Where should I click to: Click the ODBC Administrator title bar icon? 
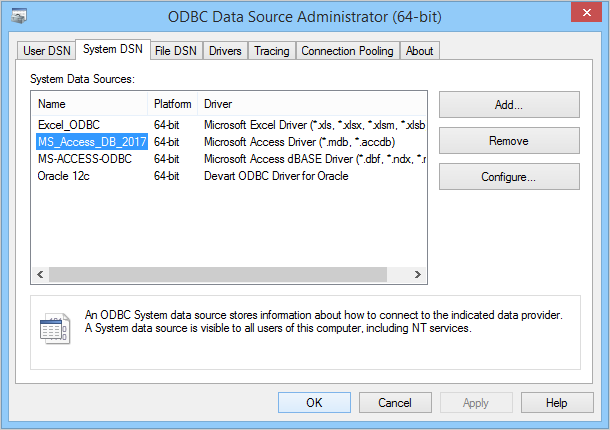18,15
